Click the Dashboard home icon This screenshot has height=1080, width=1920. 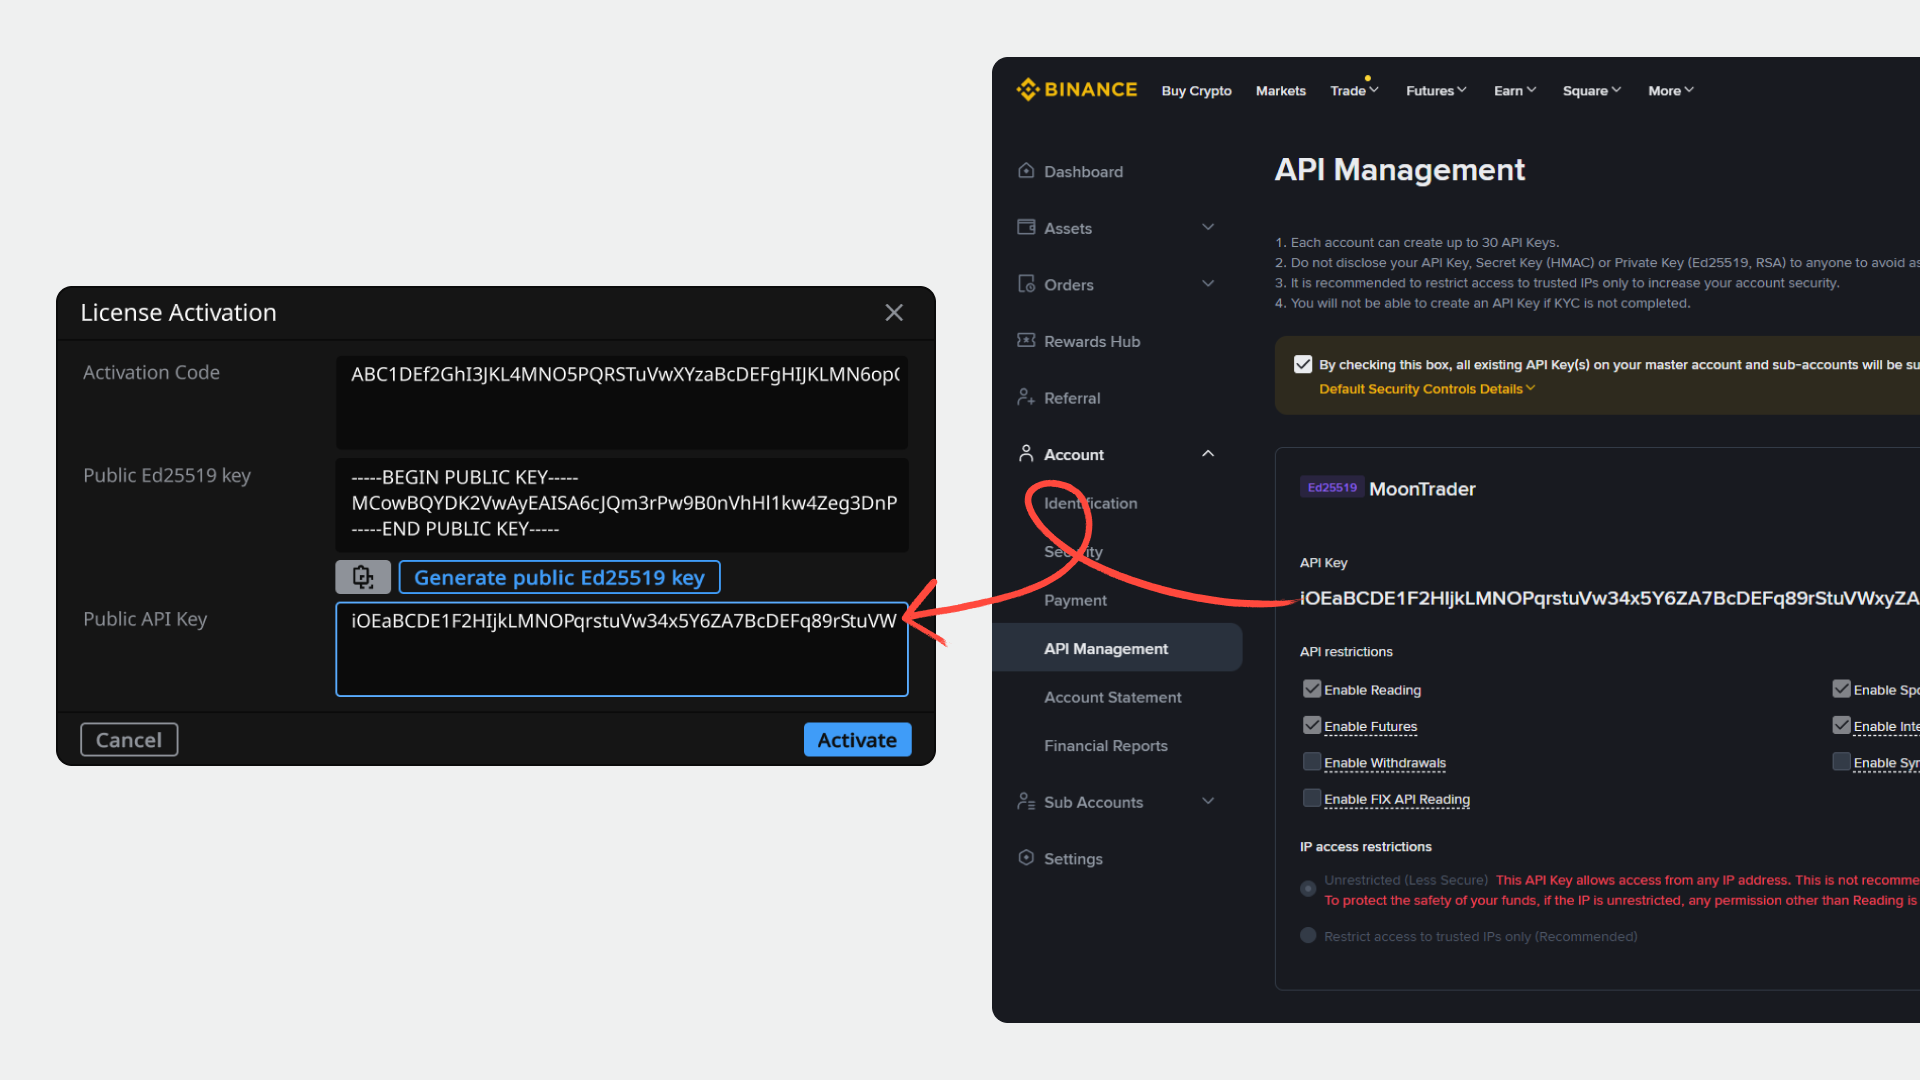tap(1026, 171)
